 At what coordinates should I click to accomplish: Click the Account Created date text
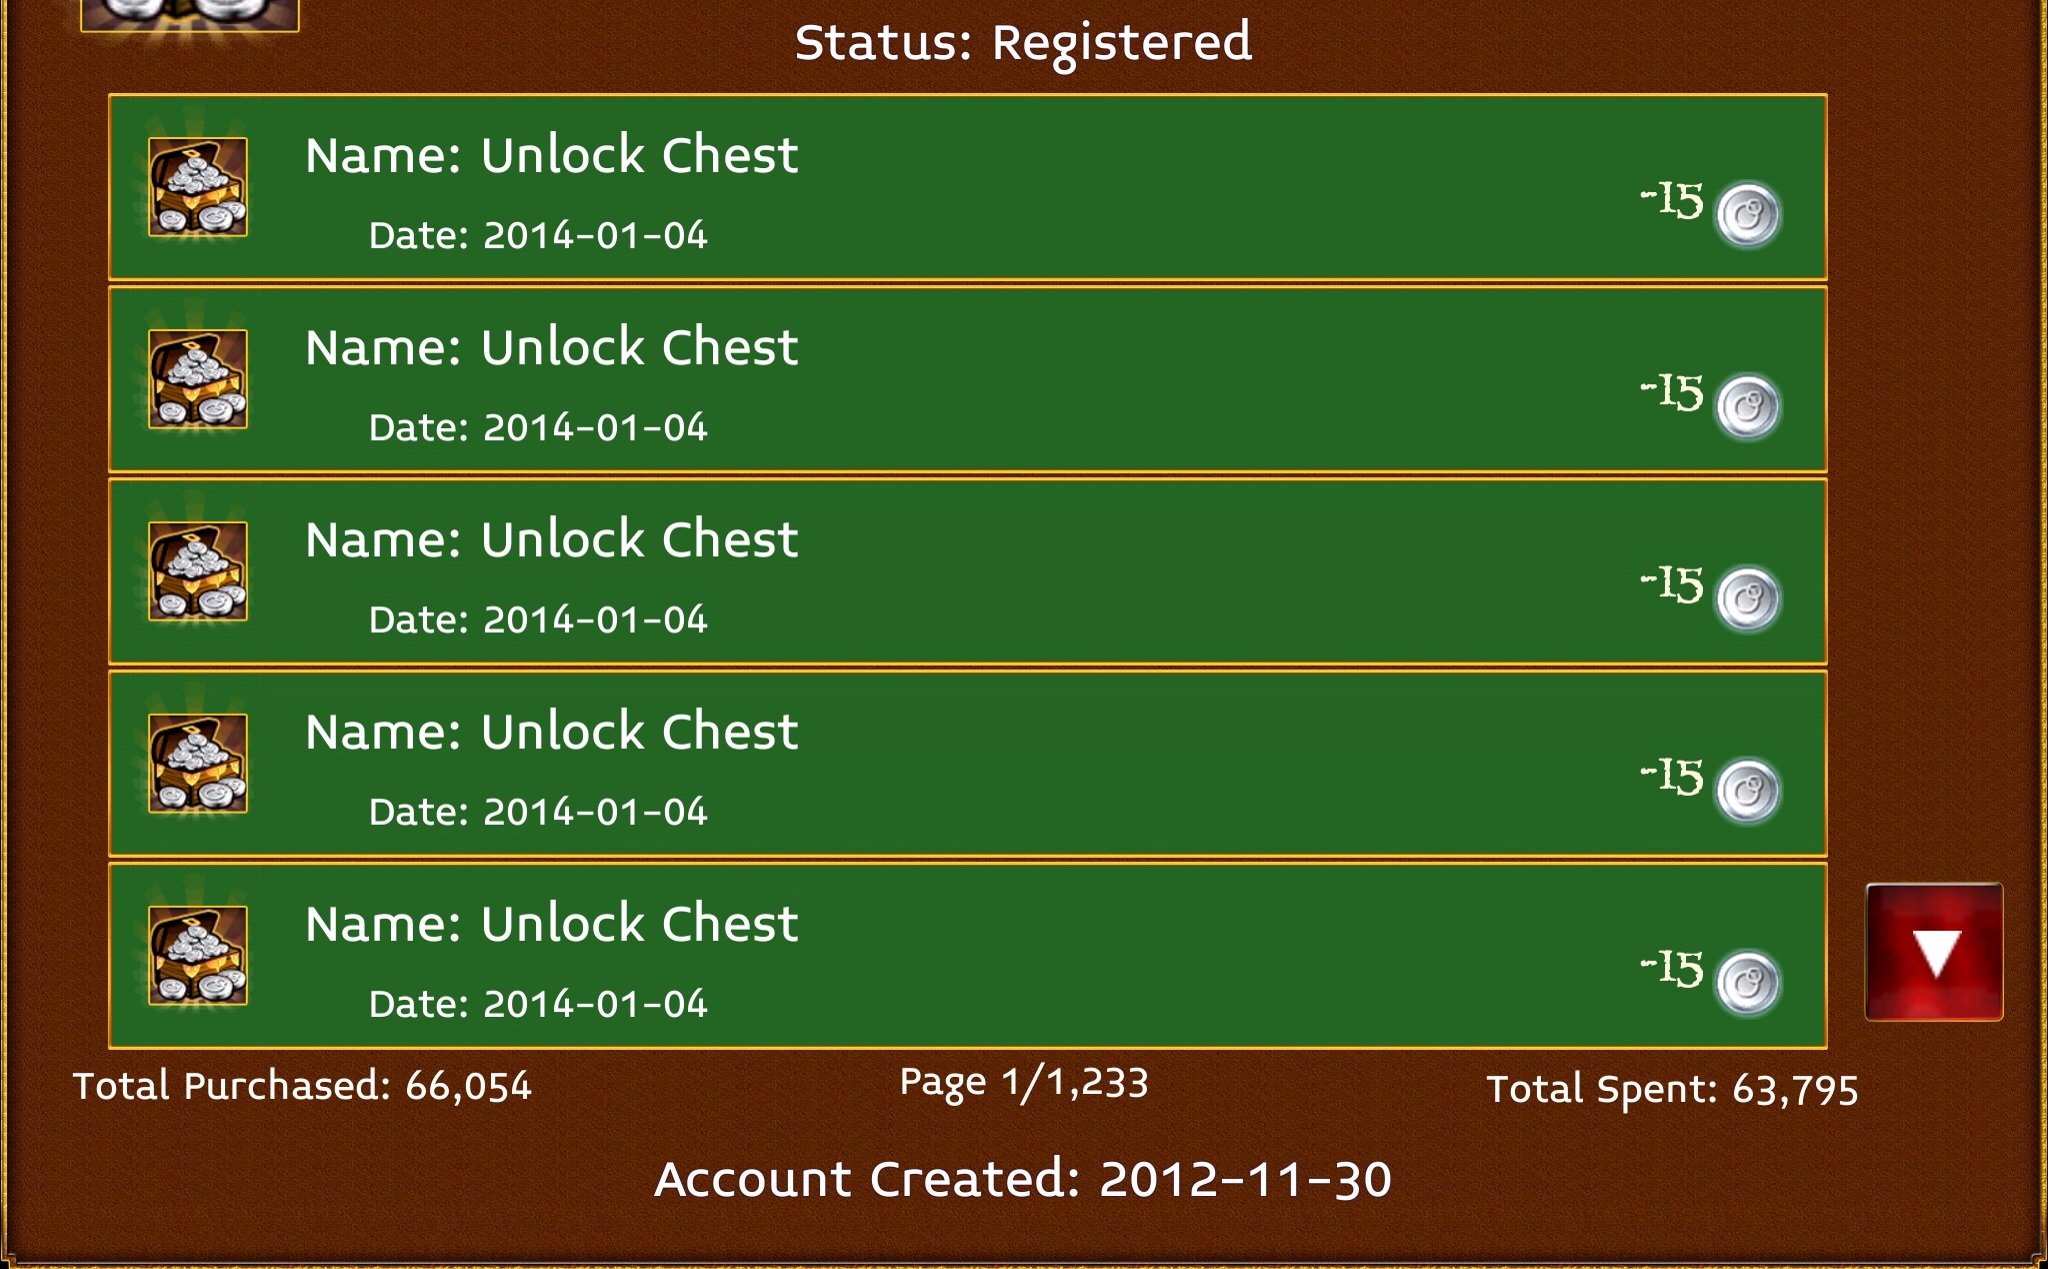pos(1023,1179)
